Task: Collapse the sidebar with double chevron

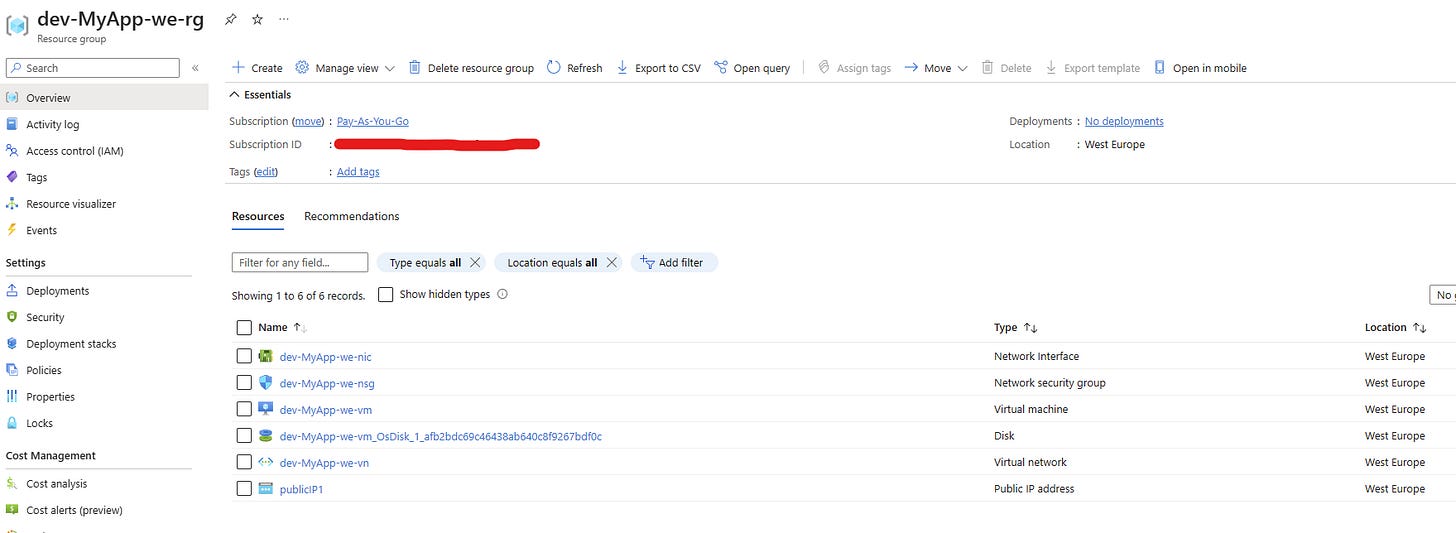Action: pyautogui.click(x=195, y=68)
